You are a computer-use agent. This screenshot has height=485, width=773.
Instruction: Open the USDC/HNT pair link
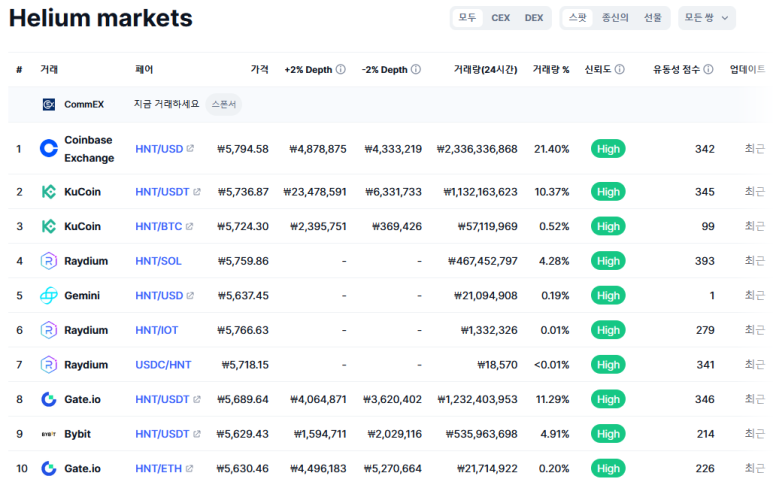coord(163,365)
